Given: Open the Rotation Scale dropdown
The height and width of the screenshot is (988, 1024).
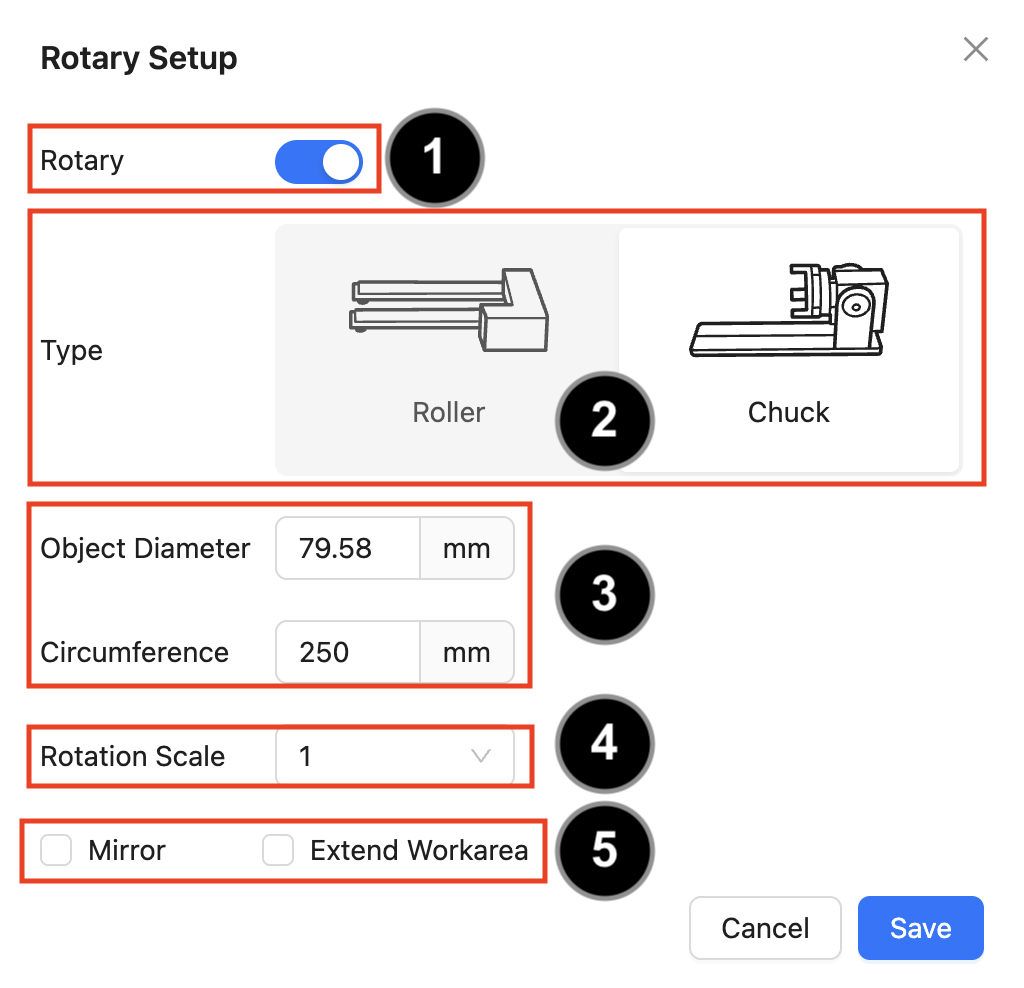Looking at the screenshot, I should (x=395, y=756).
